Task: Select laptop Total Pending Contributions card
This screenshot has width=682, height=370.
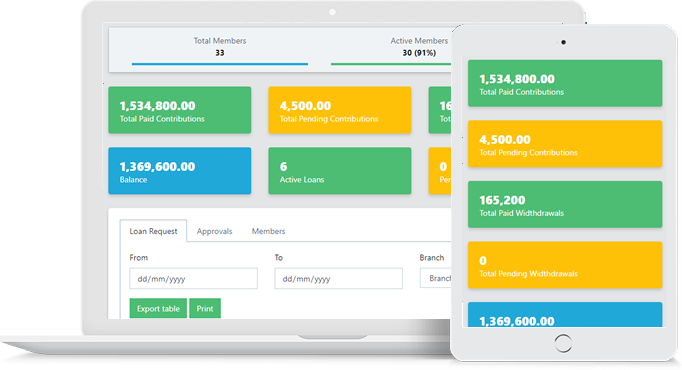Action: point(340,110)
